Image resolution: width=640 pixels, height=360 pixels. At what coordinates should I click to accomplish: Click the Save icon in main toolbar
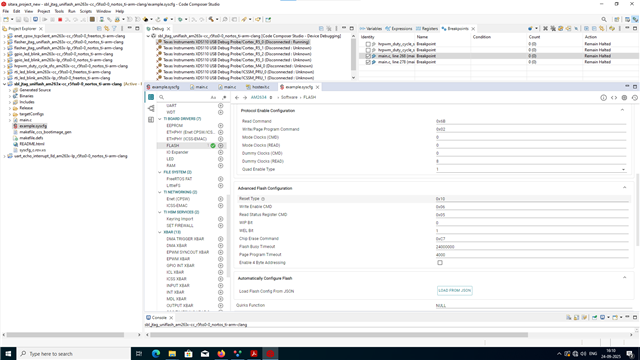click(18, 20)
